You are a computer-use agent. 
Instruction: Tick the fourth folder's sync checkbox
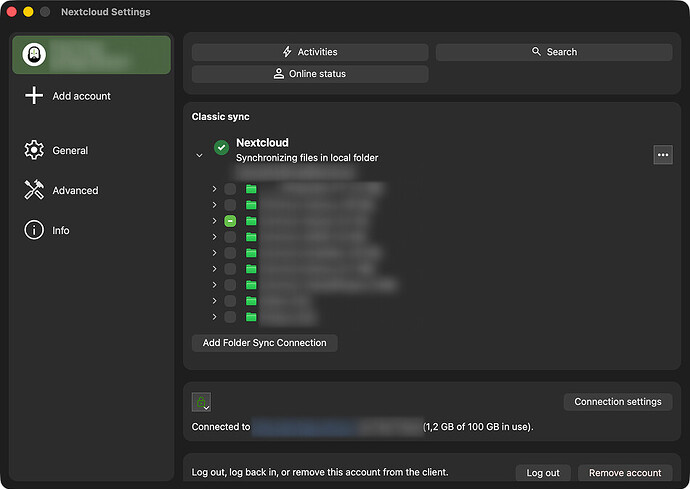click(230, 237)
